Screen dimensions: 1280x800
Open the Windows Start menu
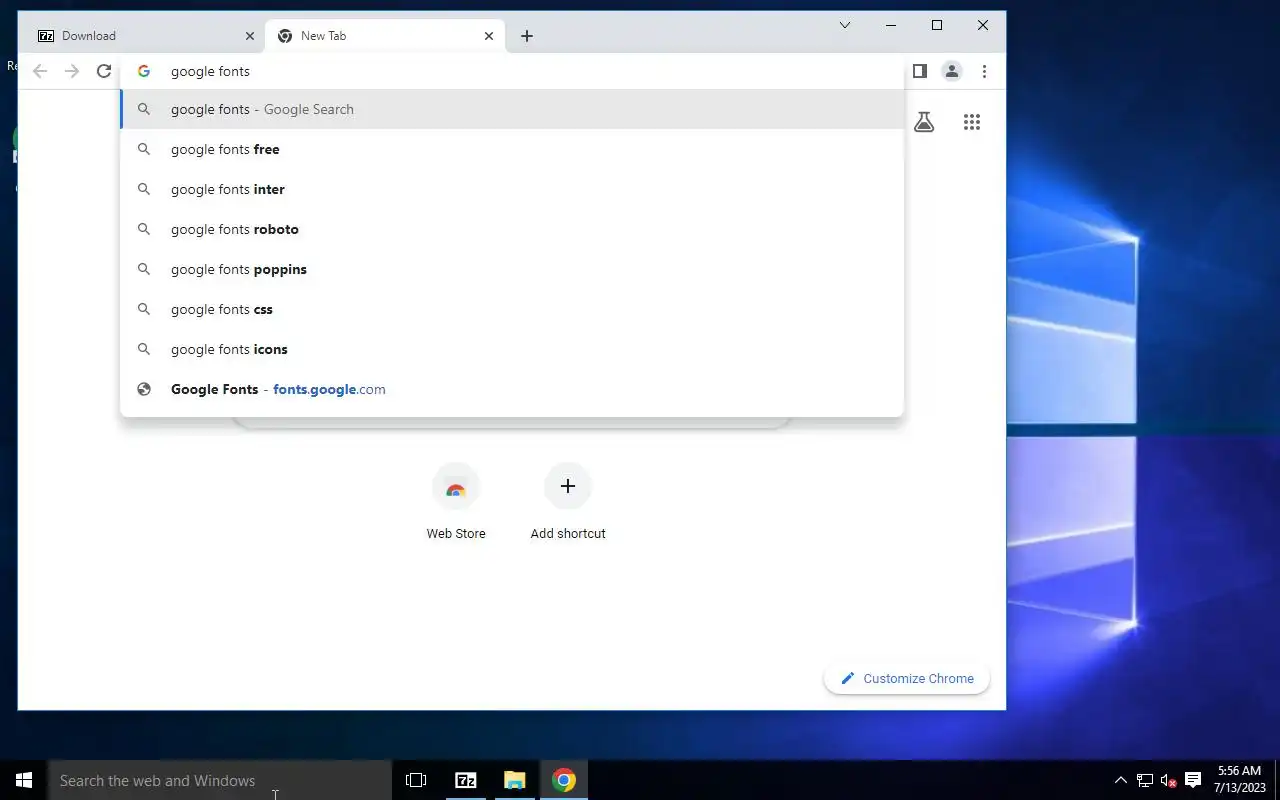[24, 780]
